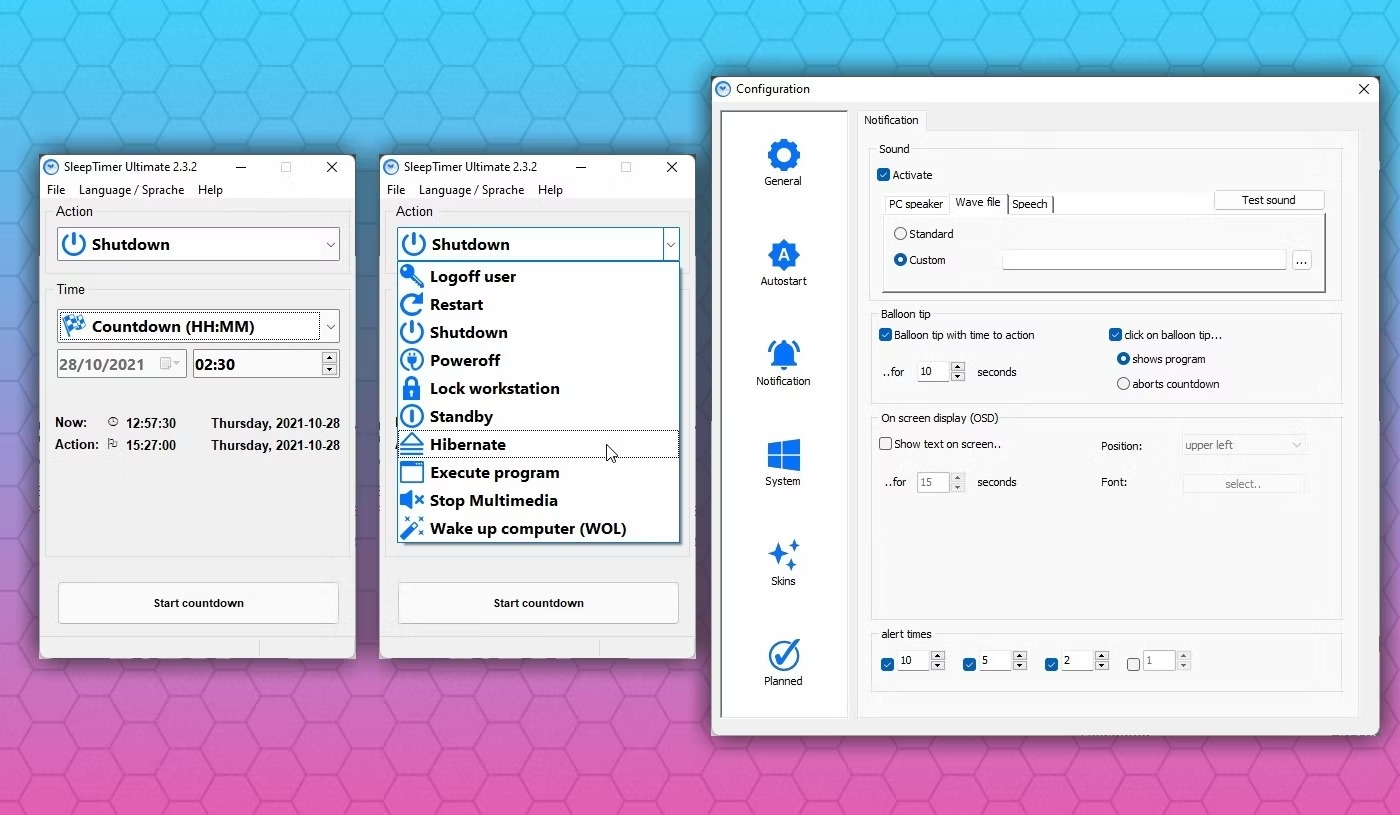The height and width of the screenshot is (815, 1400).
Task: Click balloon tip seconds value 10
Action: [x=933, y=372]
